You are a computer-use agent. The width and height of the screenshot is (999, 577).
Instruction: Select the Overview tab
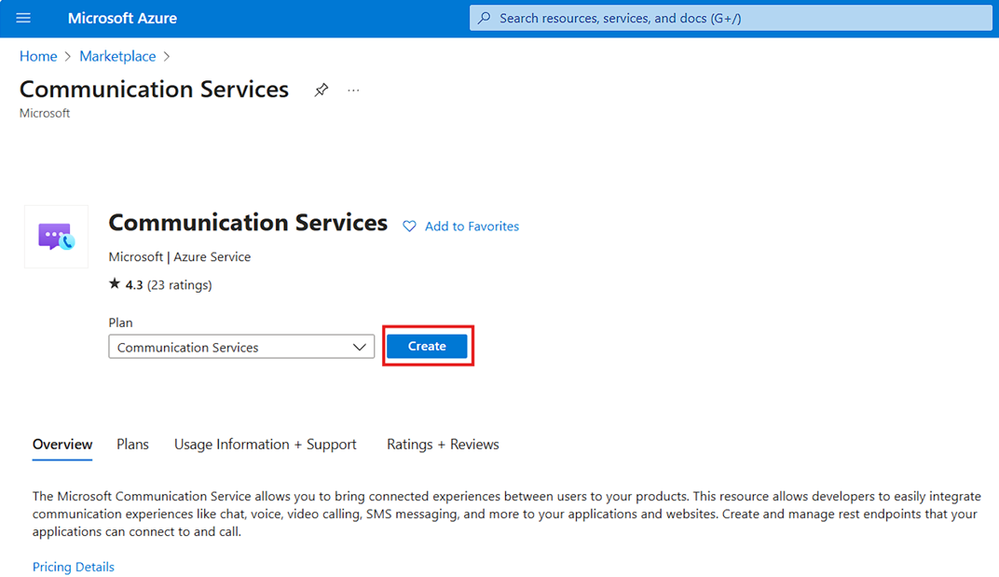tap(62, 444)
